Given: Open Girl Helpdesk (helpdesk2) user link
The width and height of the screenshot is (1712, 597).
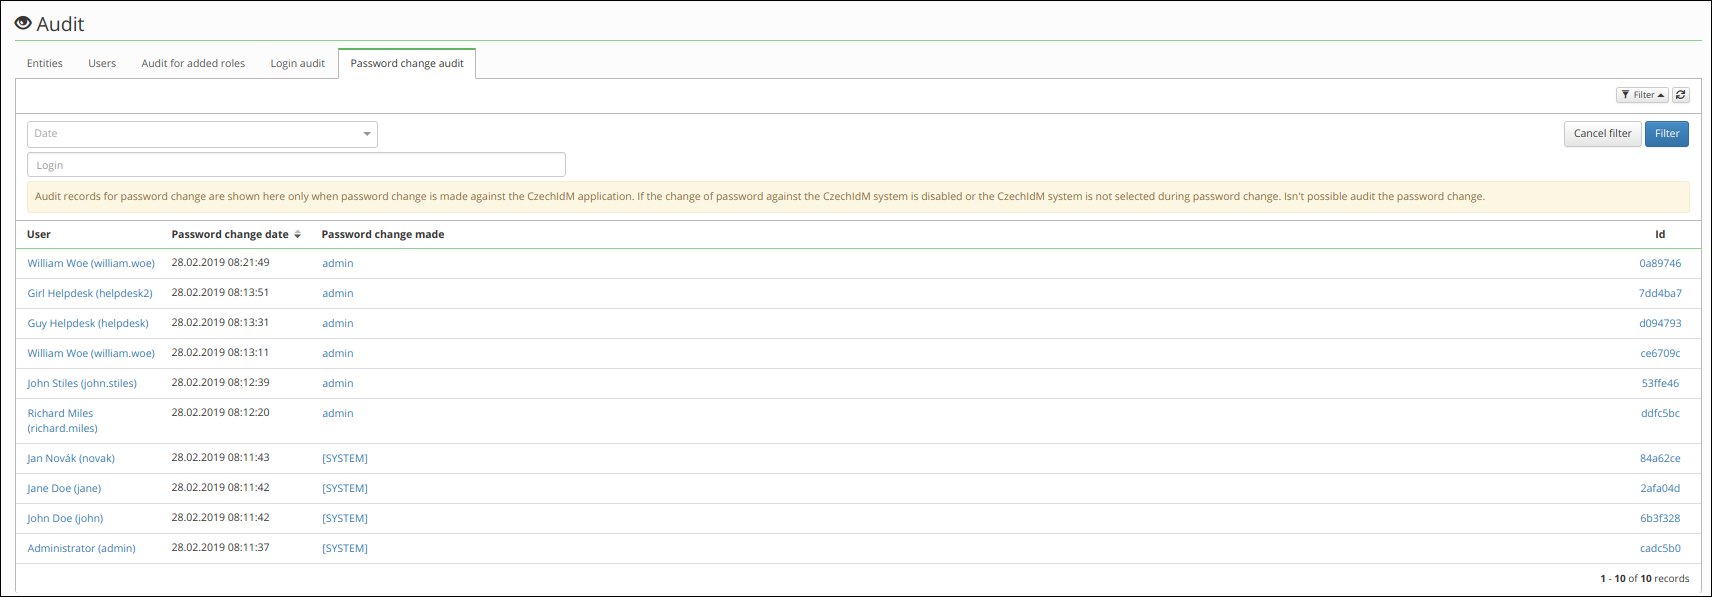Looking at the screenshot, I should click(x=90, y=294).
